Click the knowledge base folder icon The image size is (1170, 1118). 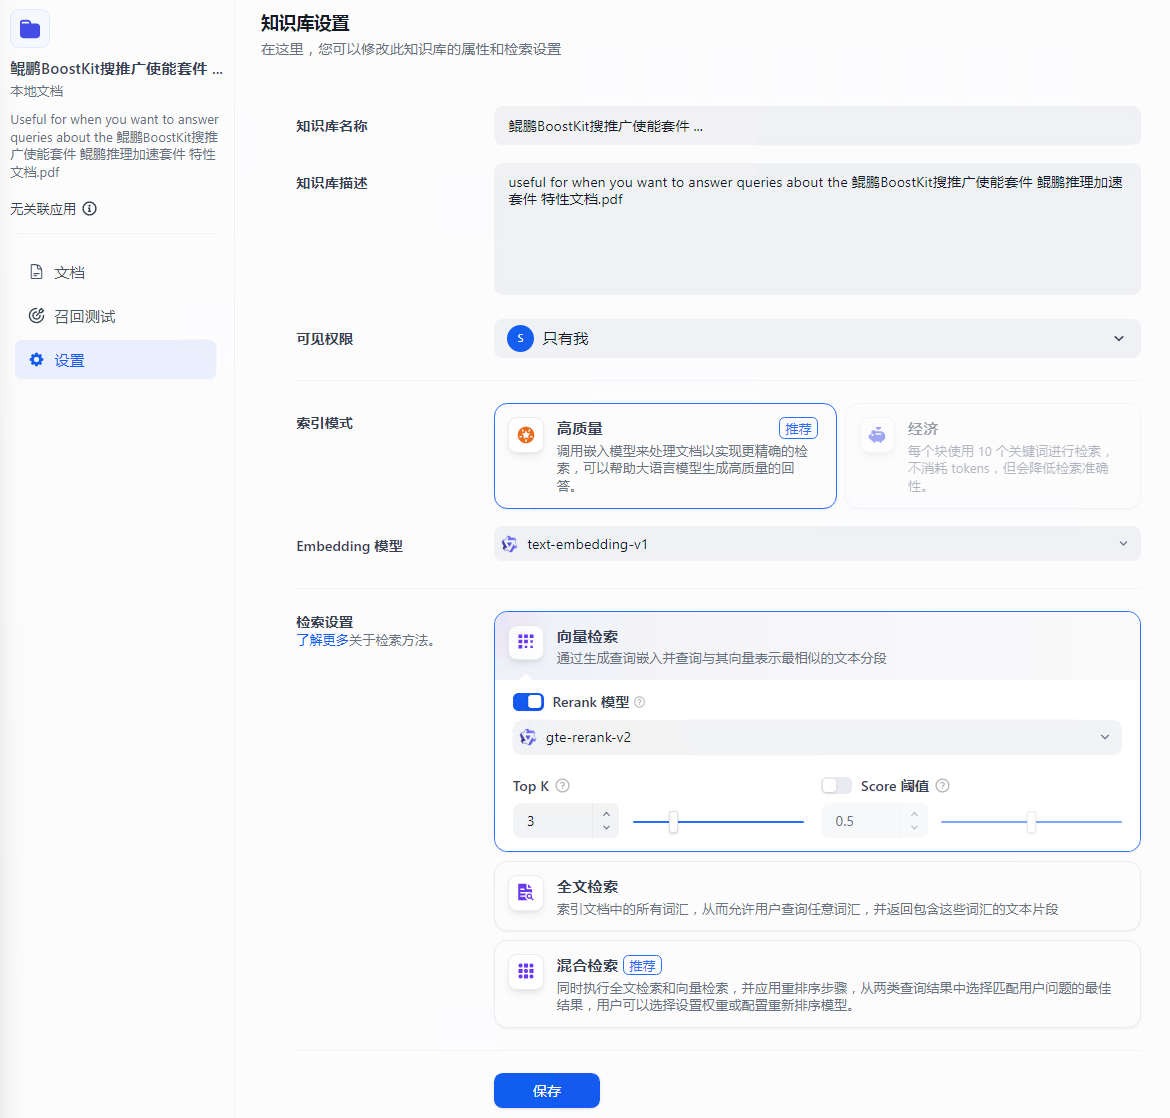tap(30, 29)
